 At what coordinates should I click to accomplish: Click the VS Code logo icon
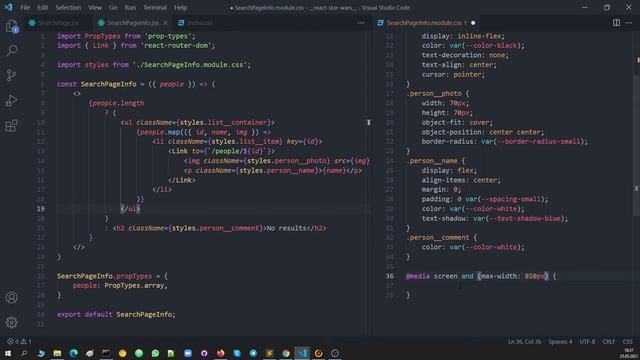[x=8, y=7]
